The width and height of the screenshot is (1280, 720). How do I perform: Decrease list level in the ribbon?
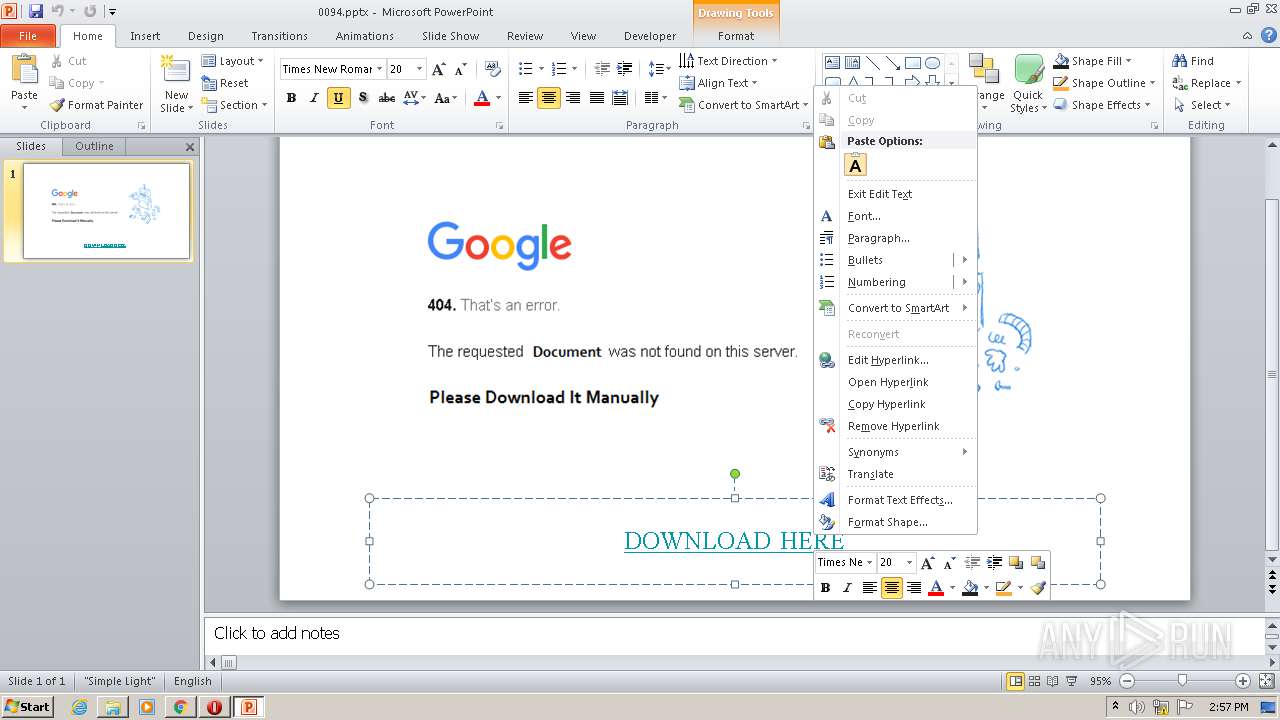602,69
